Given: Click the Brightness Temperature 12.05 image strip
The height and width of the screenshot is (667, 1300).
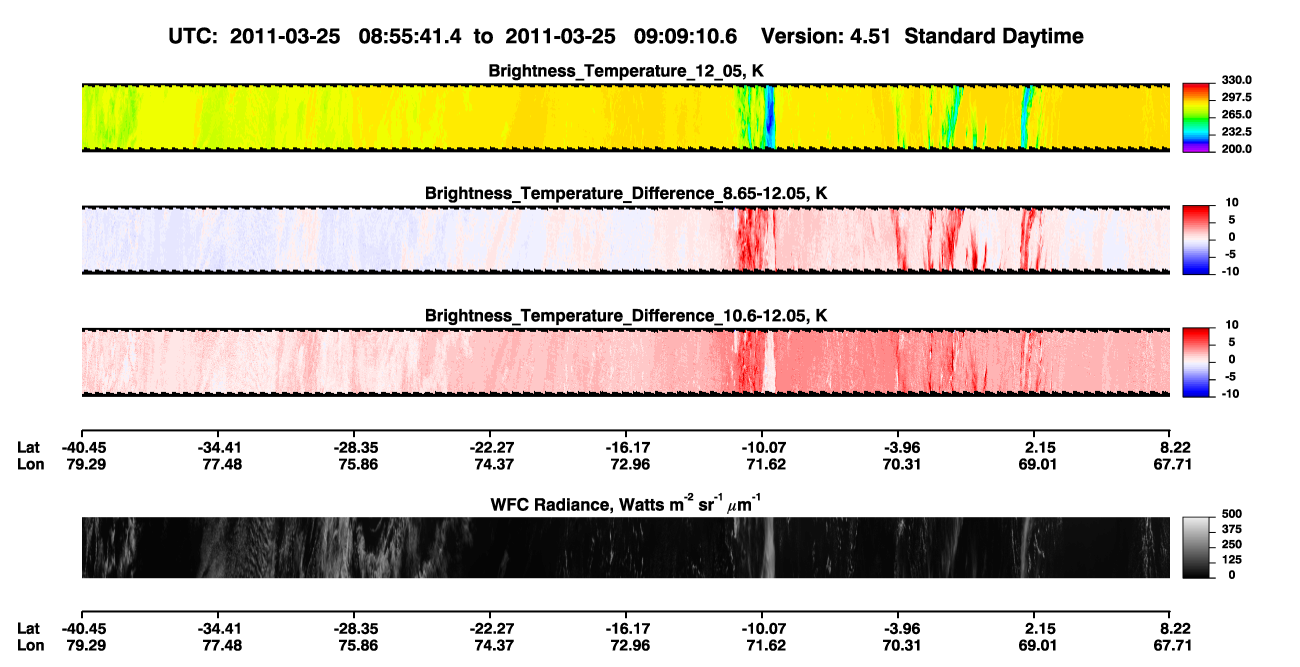Looking at the screenshot, I should tap(625, 118).
